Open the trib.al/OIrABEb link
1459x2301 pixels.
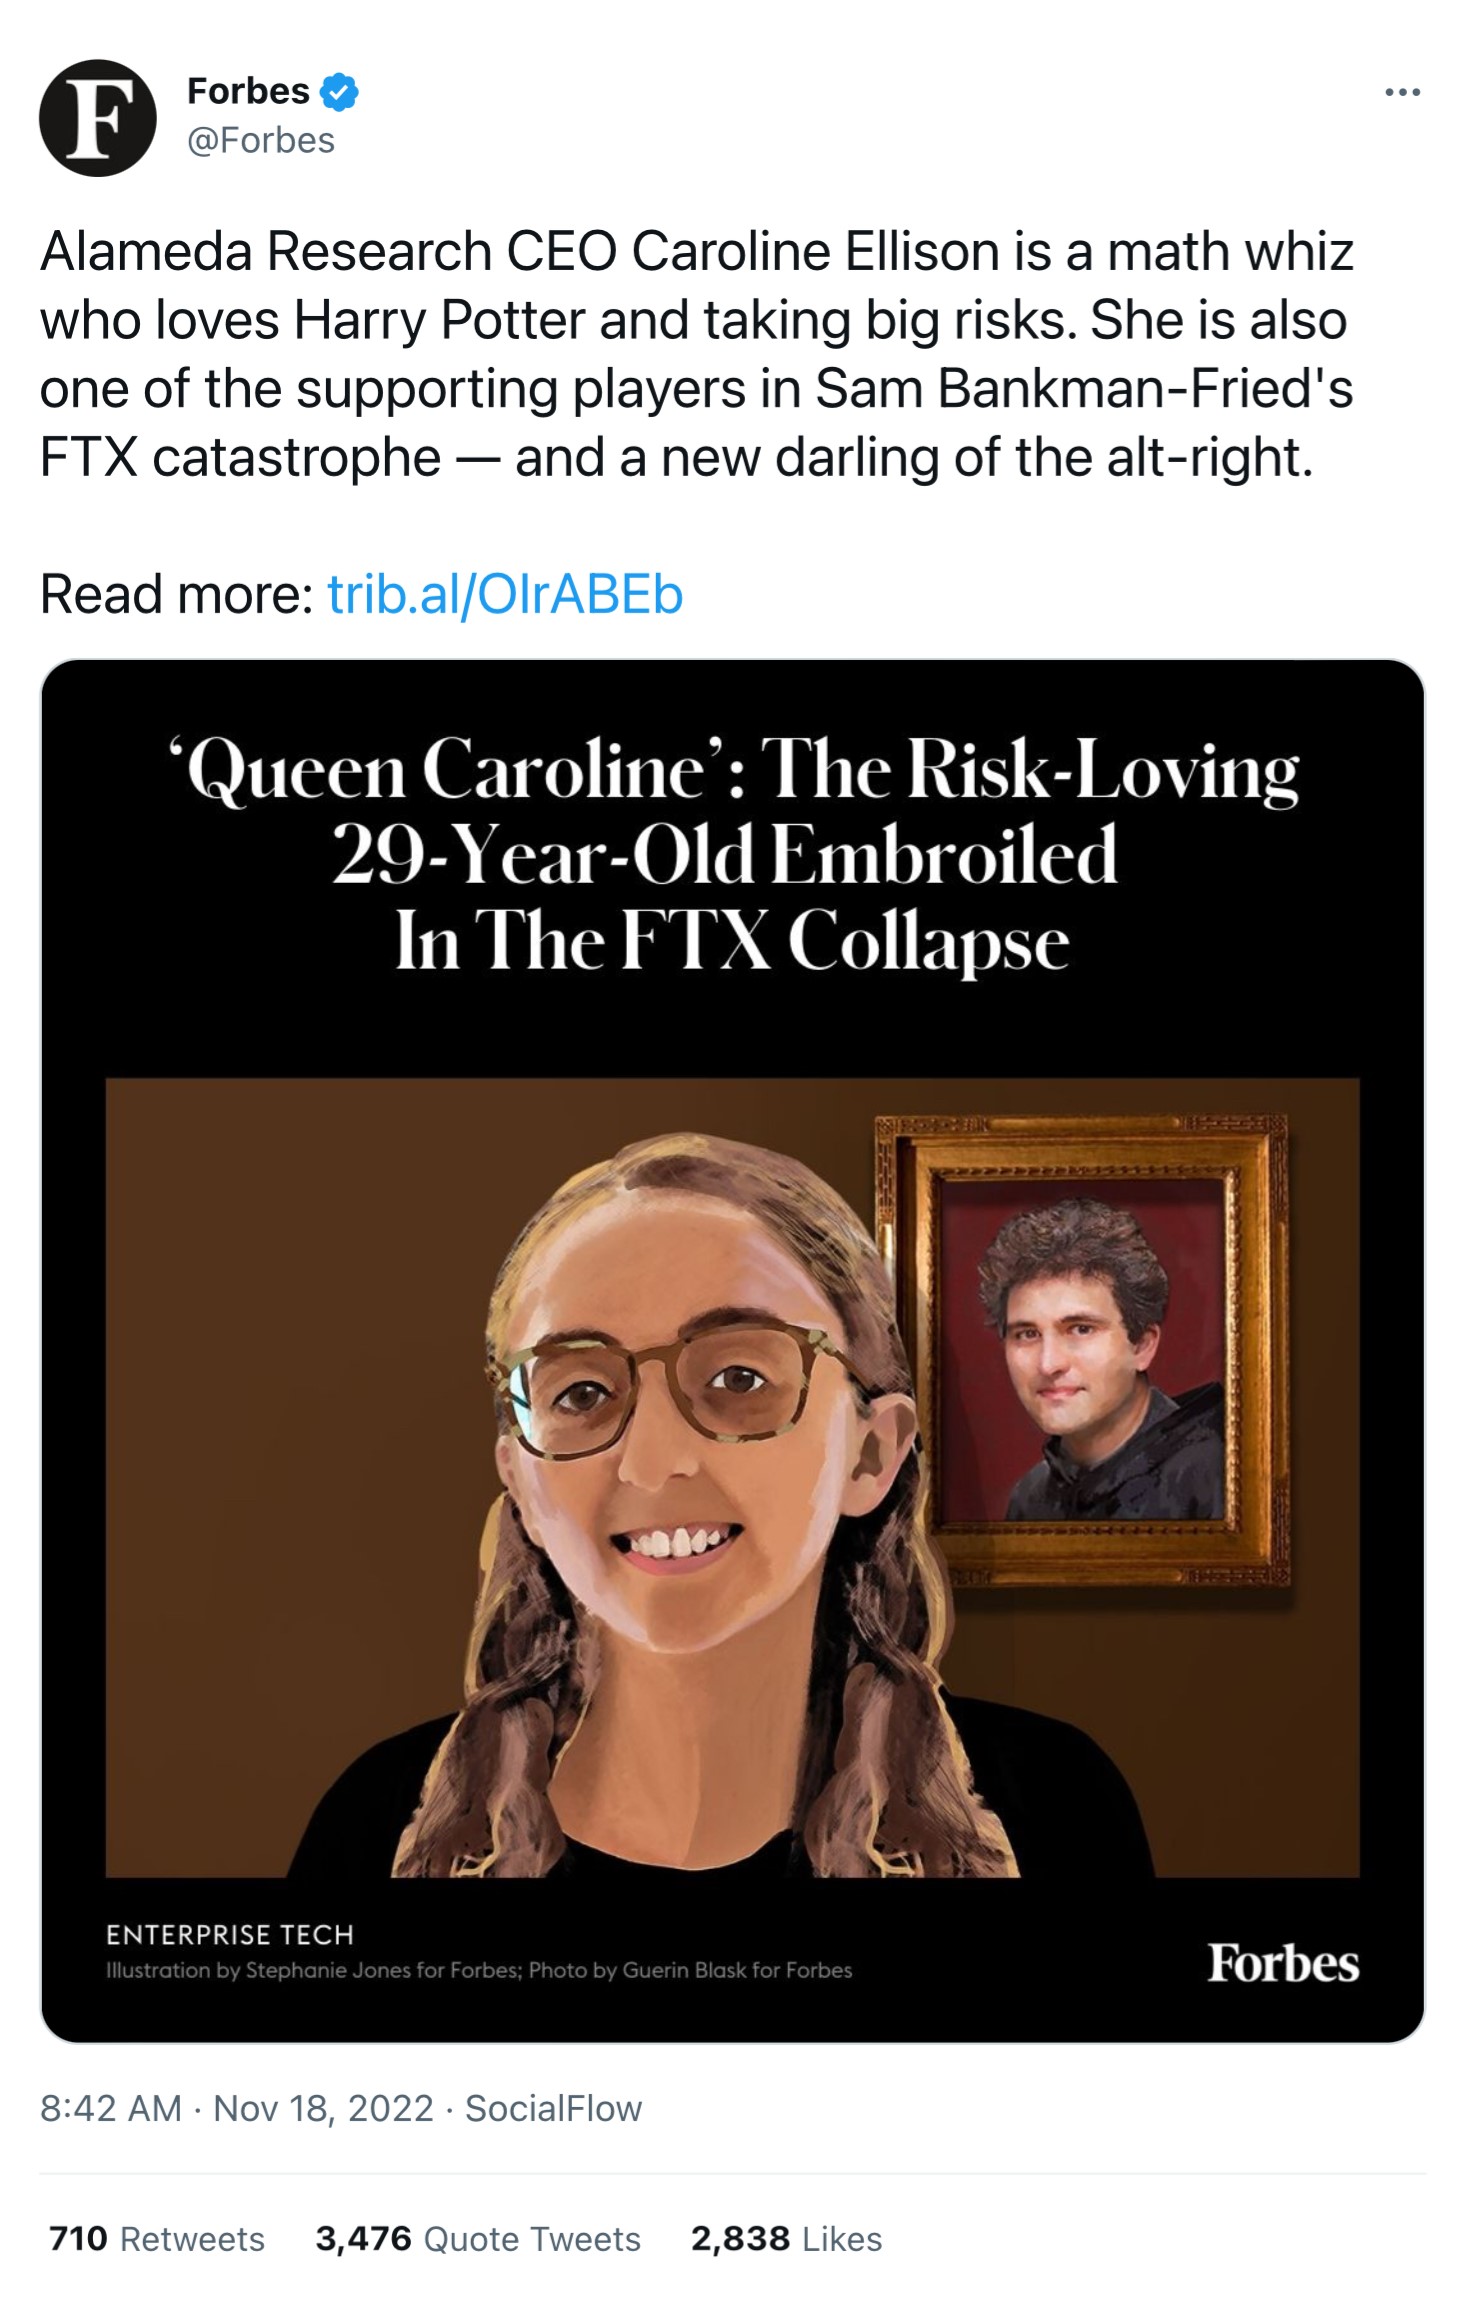505,595
